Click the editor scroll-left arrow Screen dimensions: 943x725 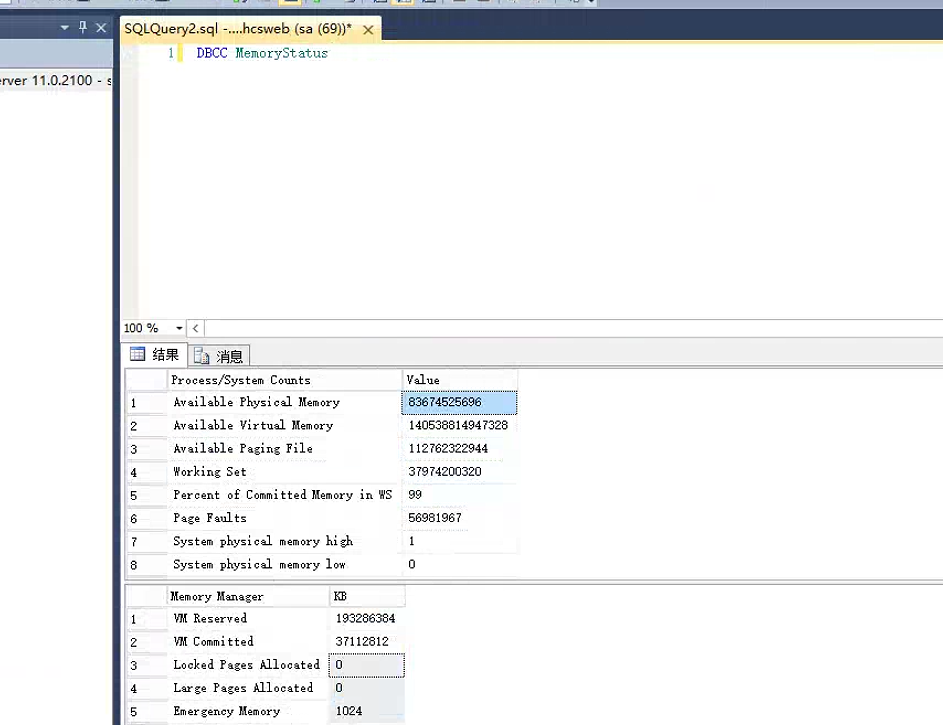pyautogui.click(x=195, y=328)
